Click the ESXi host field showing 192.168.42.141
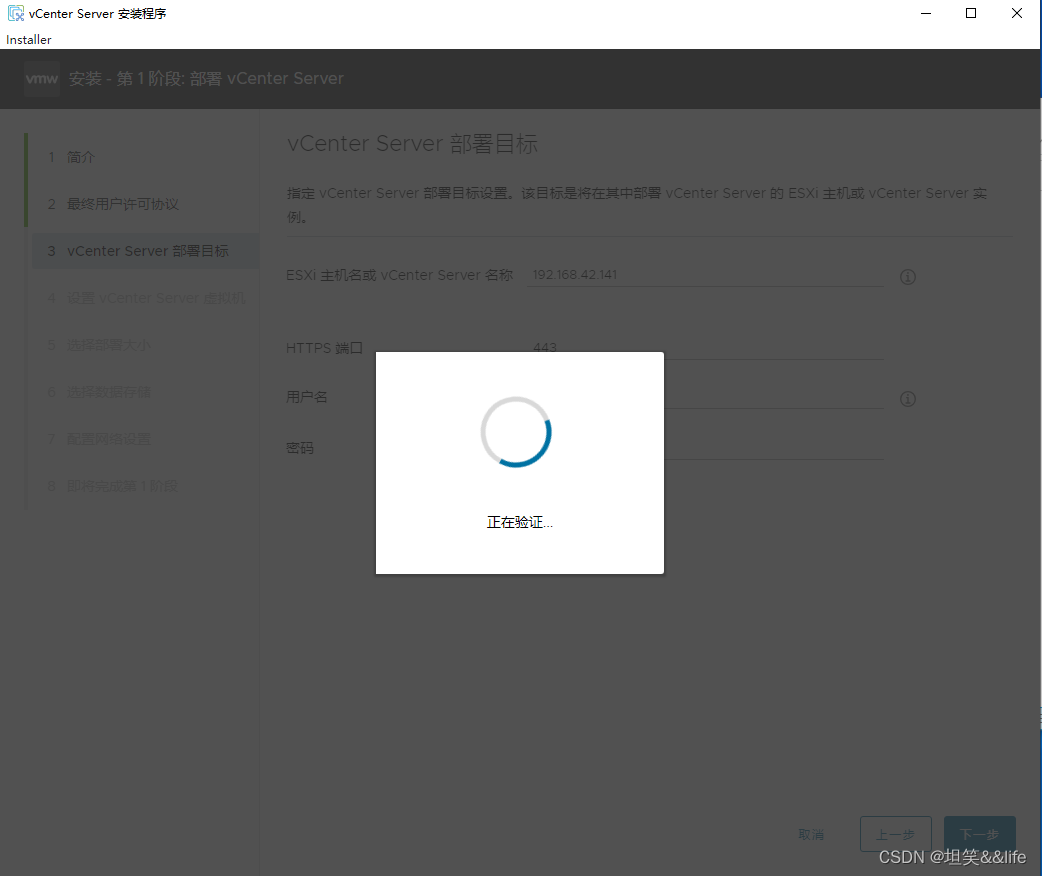 [705, 275]
